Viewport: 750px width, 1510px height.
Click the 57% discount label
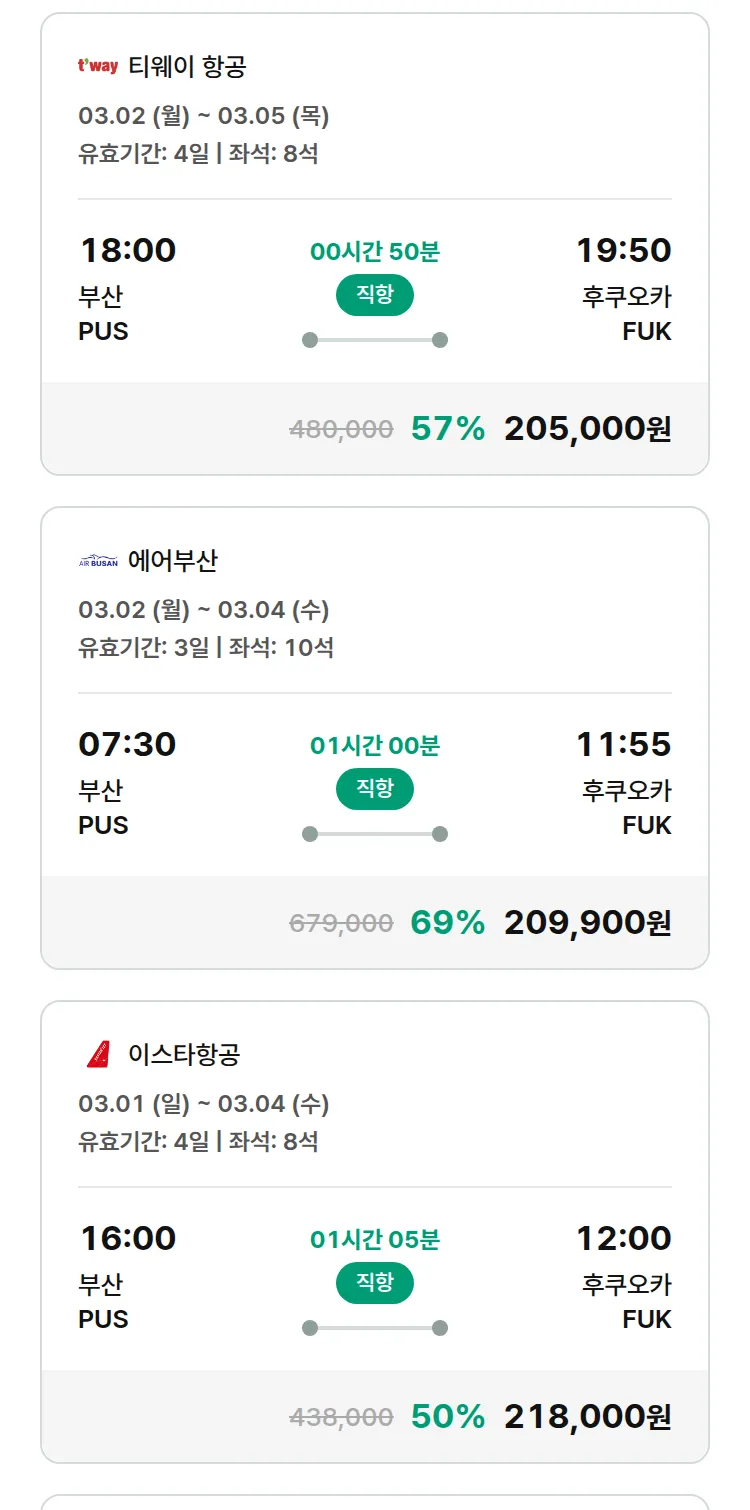(447, 429)
